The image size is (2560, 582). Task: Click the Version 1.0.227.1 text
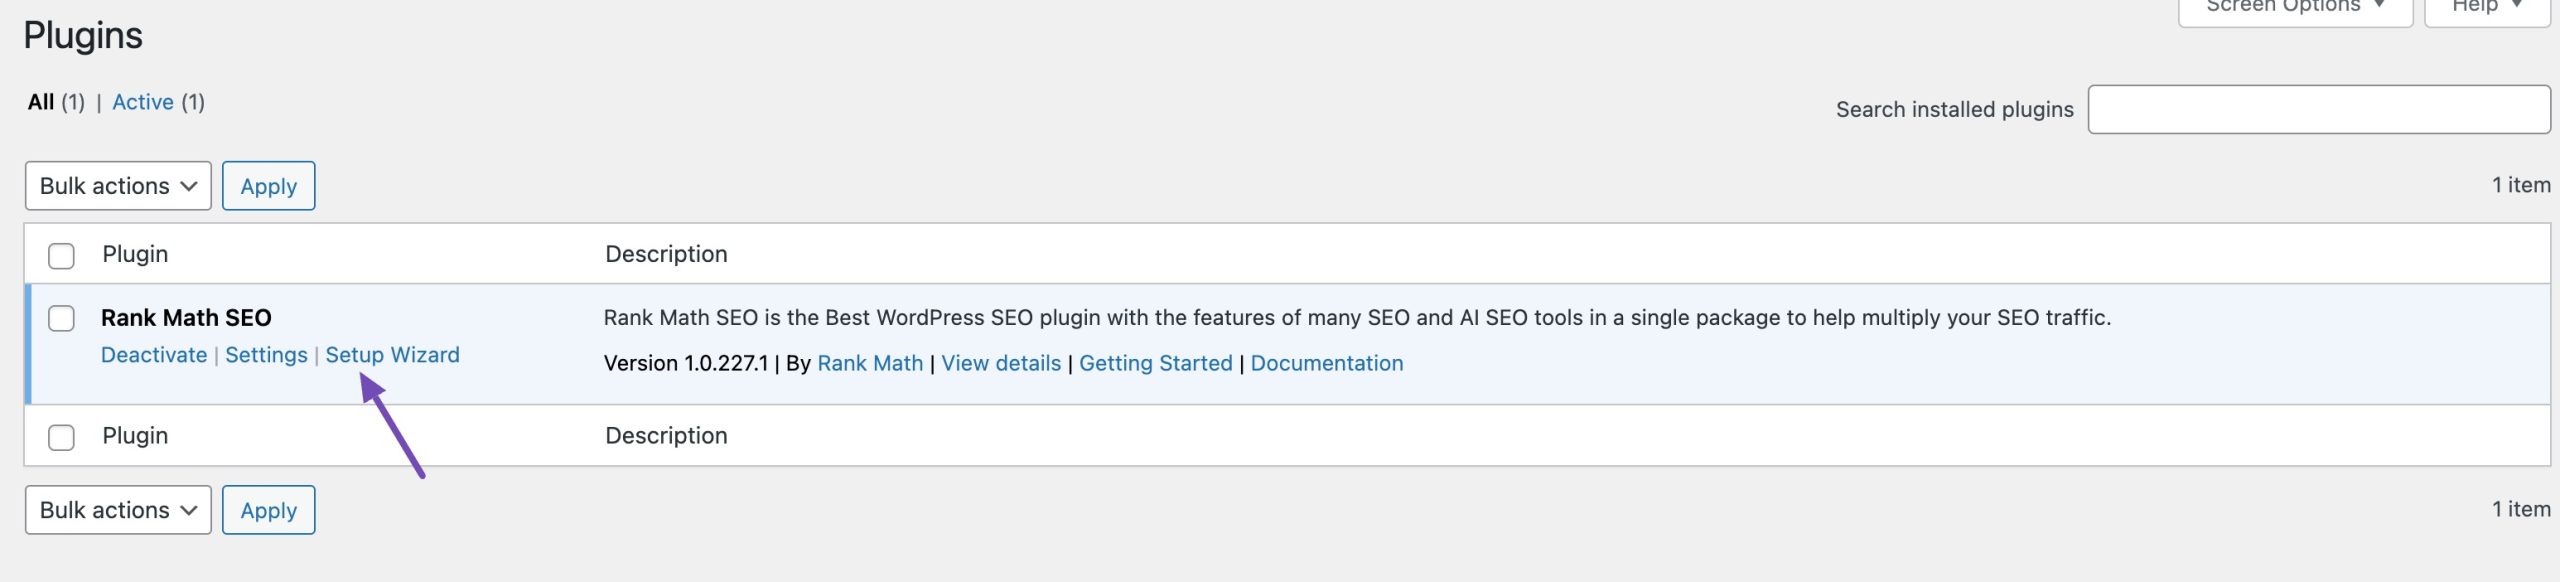click(x=686, y=363)
